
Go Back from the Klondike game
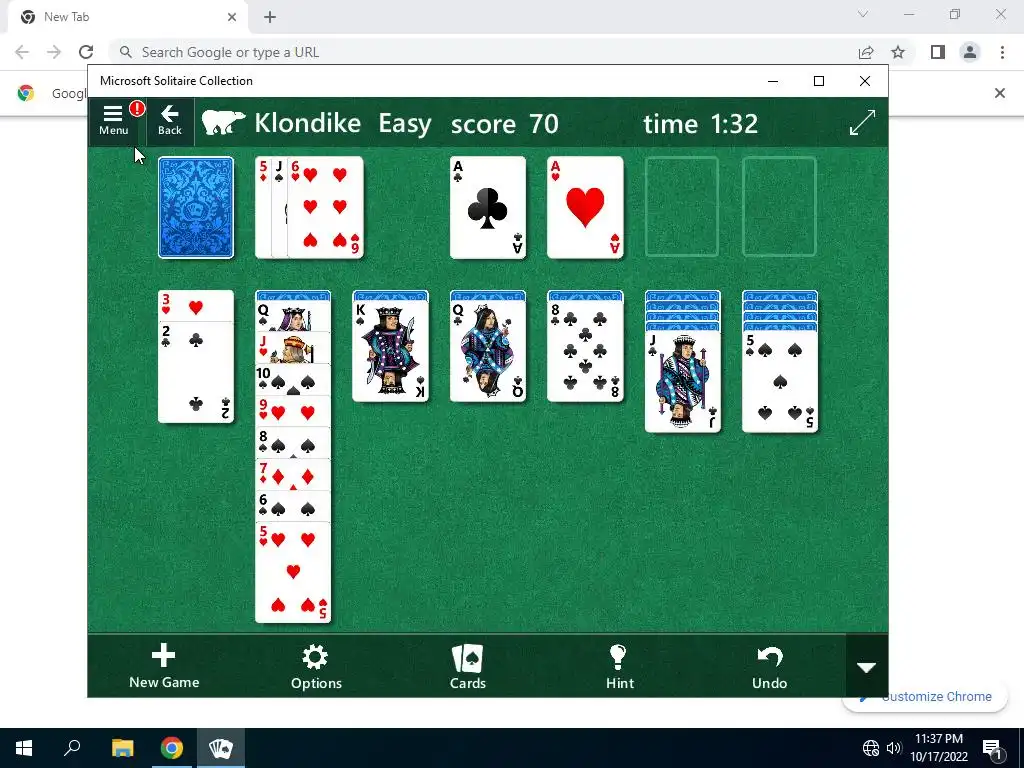170,121
